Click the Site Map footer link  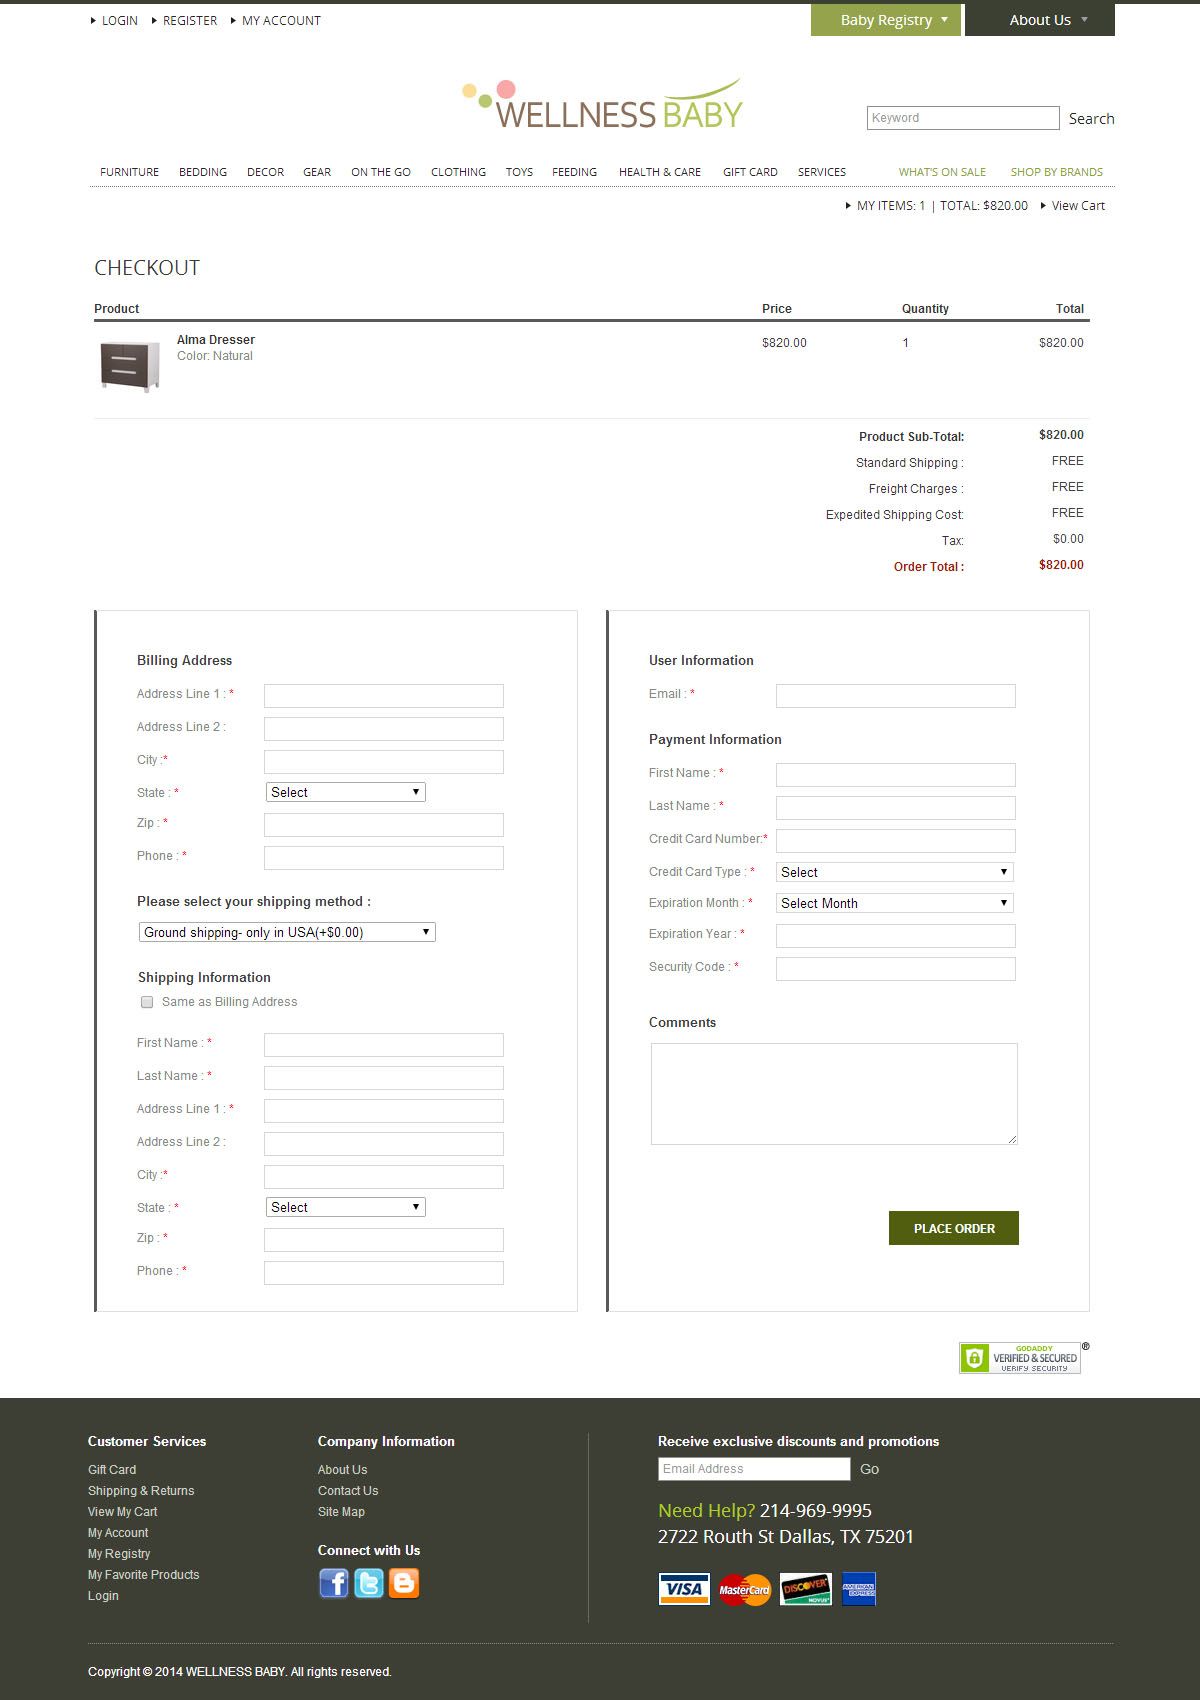341,1512
